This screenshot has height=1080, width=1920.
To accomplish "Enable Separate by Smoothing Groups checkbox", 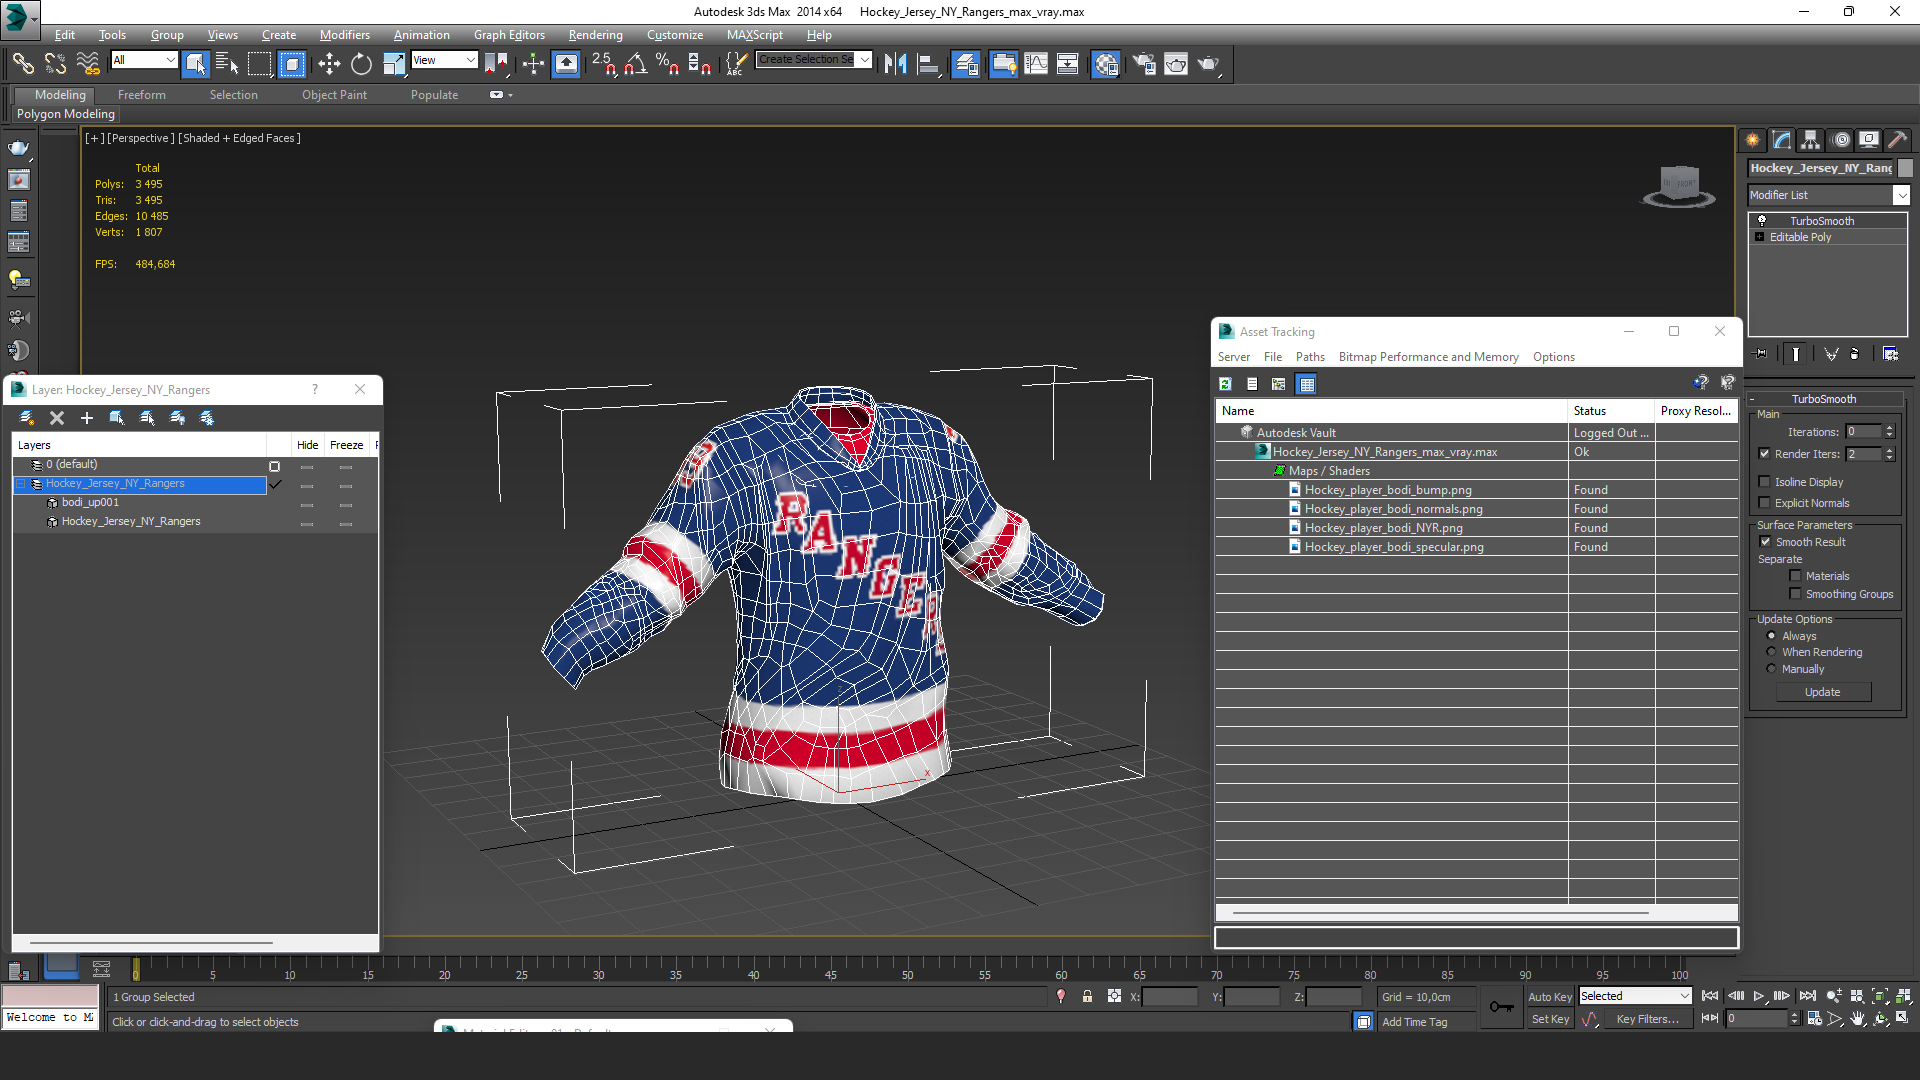I will click(1795, 594).
